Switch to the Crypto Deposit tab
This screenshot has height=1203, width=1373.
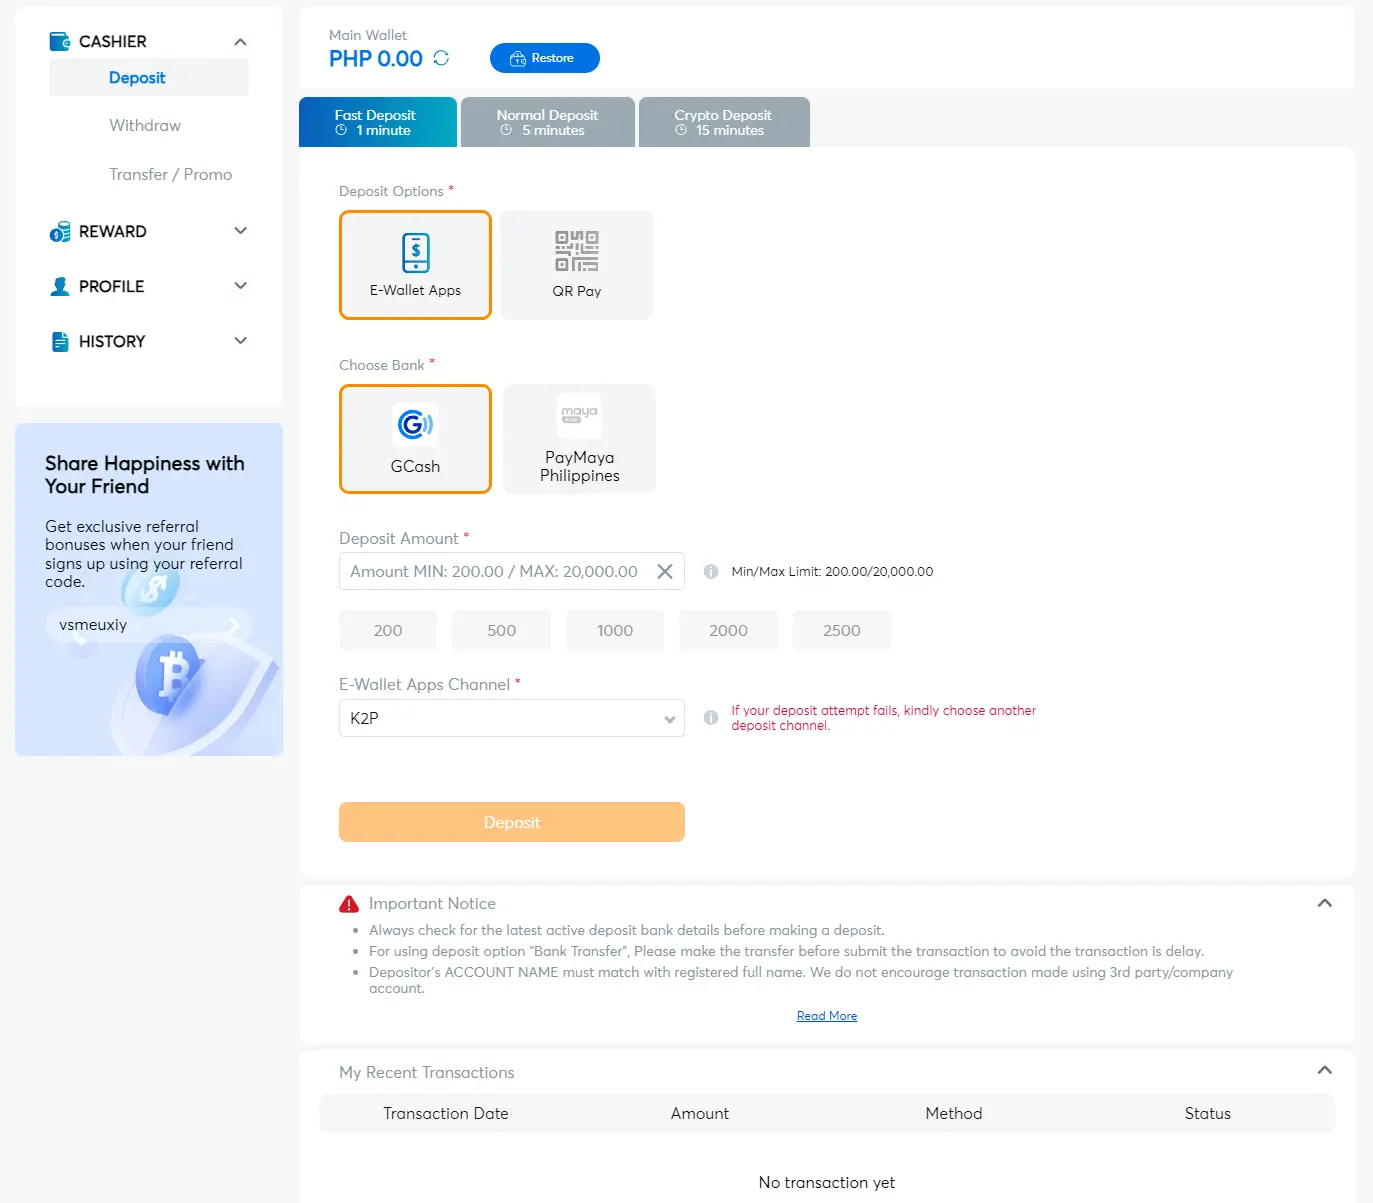[x=723, y=121]
